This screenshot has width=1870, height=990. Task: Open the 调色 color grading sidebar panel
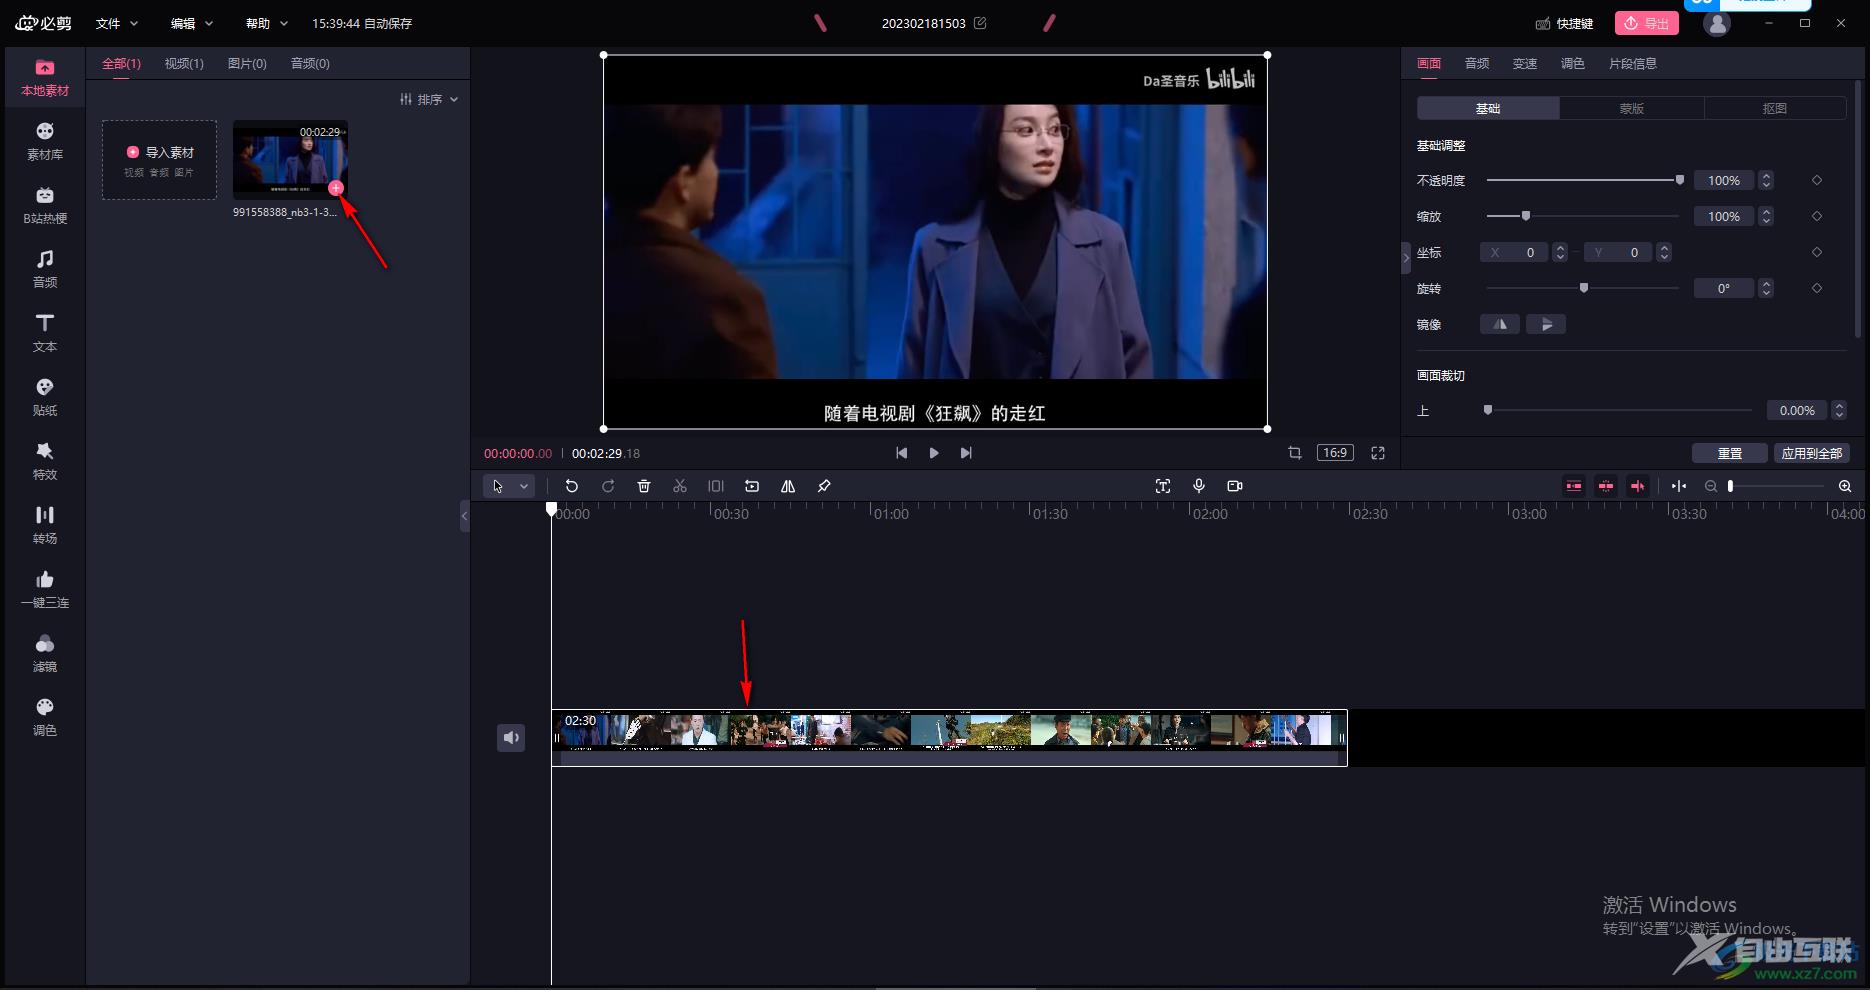coord(45,717)
